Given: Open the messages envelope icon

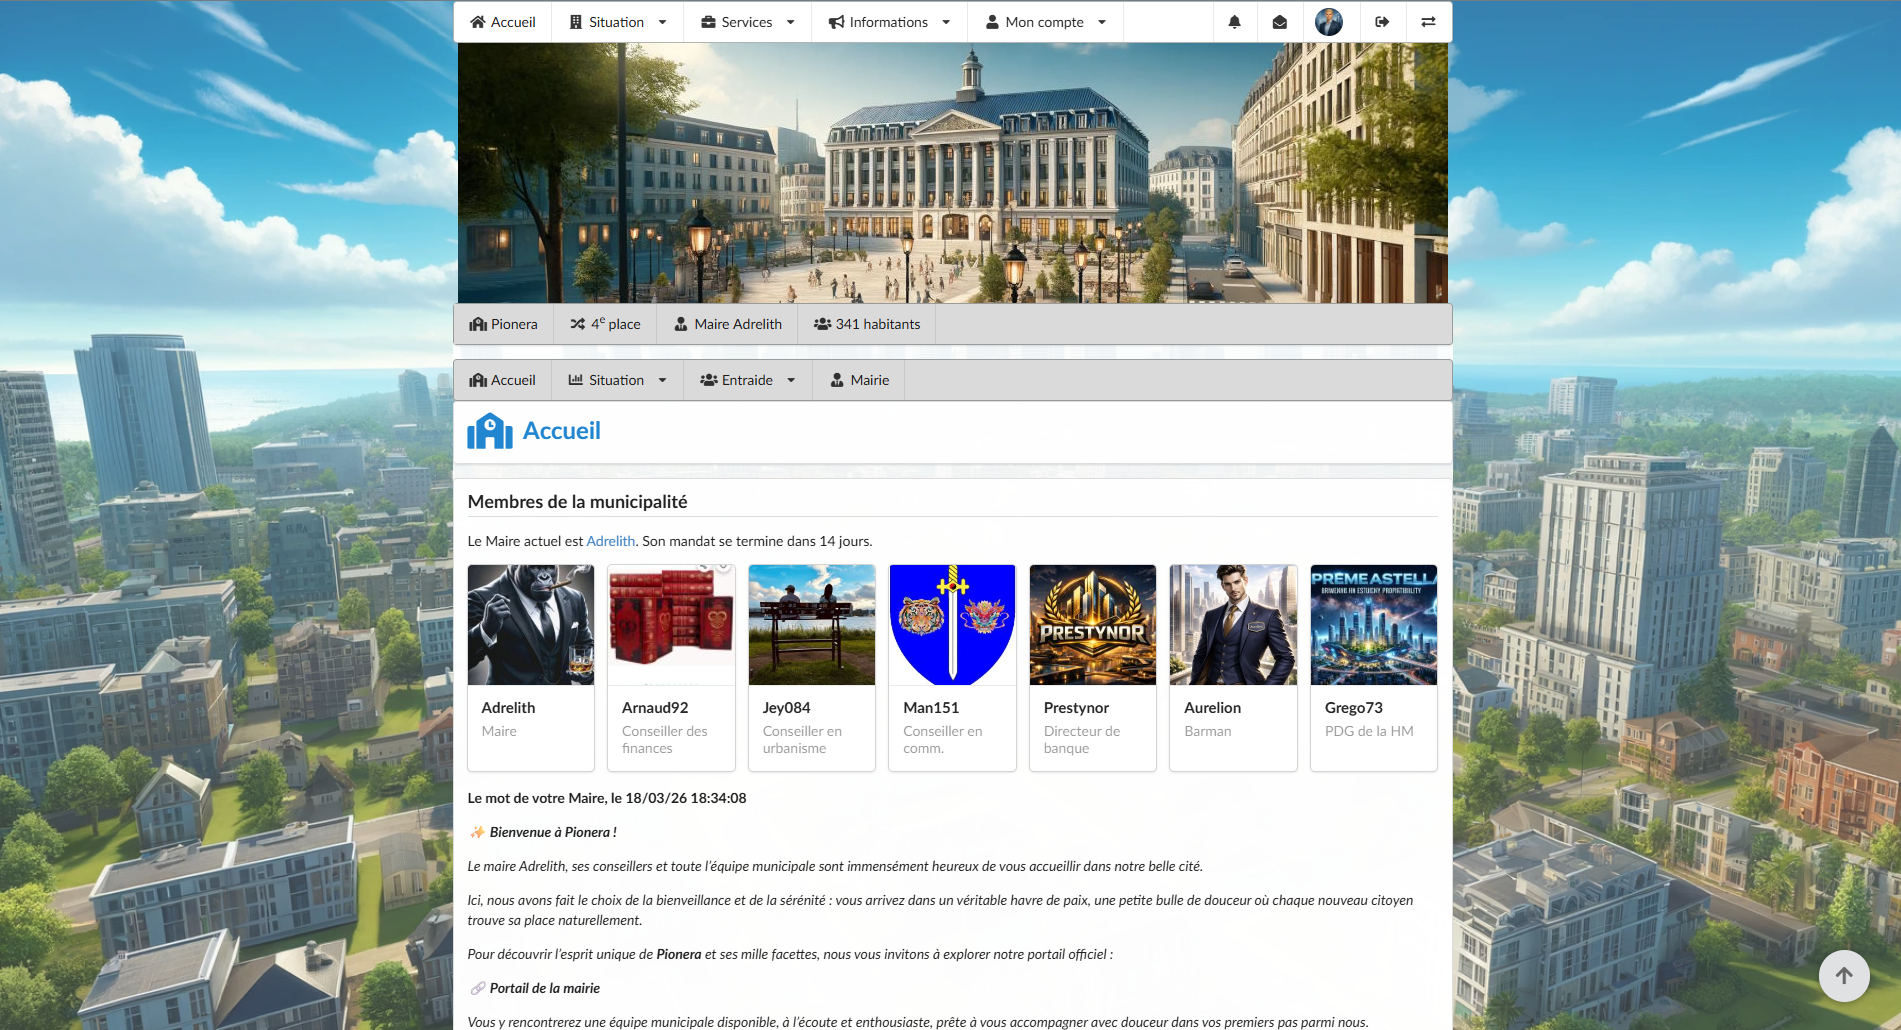Looking at the screenshot, I should point(1279,22).
